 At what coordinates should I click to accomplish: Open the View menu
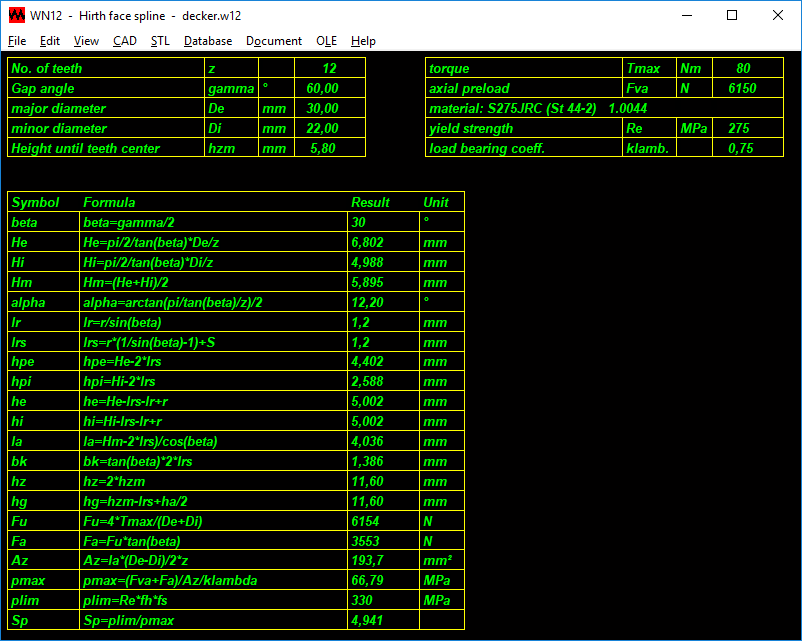point(86,41)
